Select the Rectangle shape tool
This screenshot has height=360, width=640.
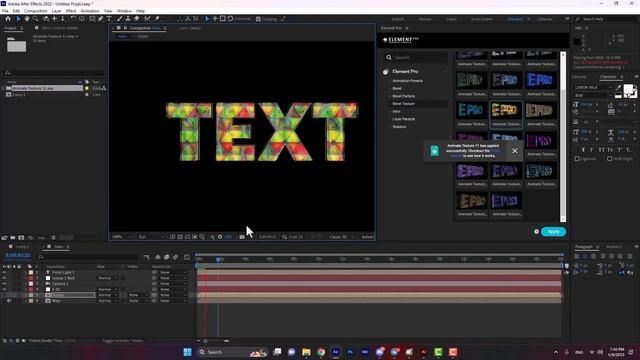92,19
